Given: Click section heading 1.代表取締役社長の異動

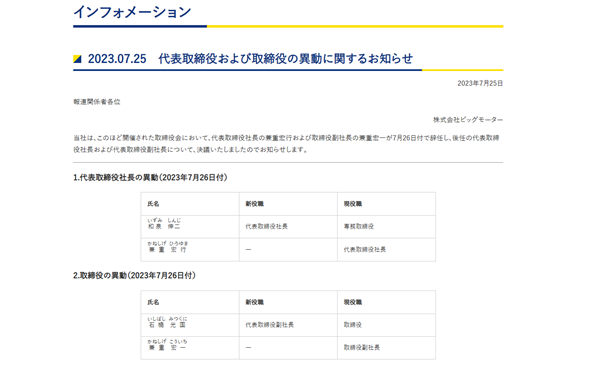Looking at the screenshot, I should 150,177.
